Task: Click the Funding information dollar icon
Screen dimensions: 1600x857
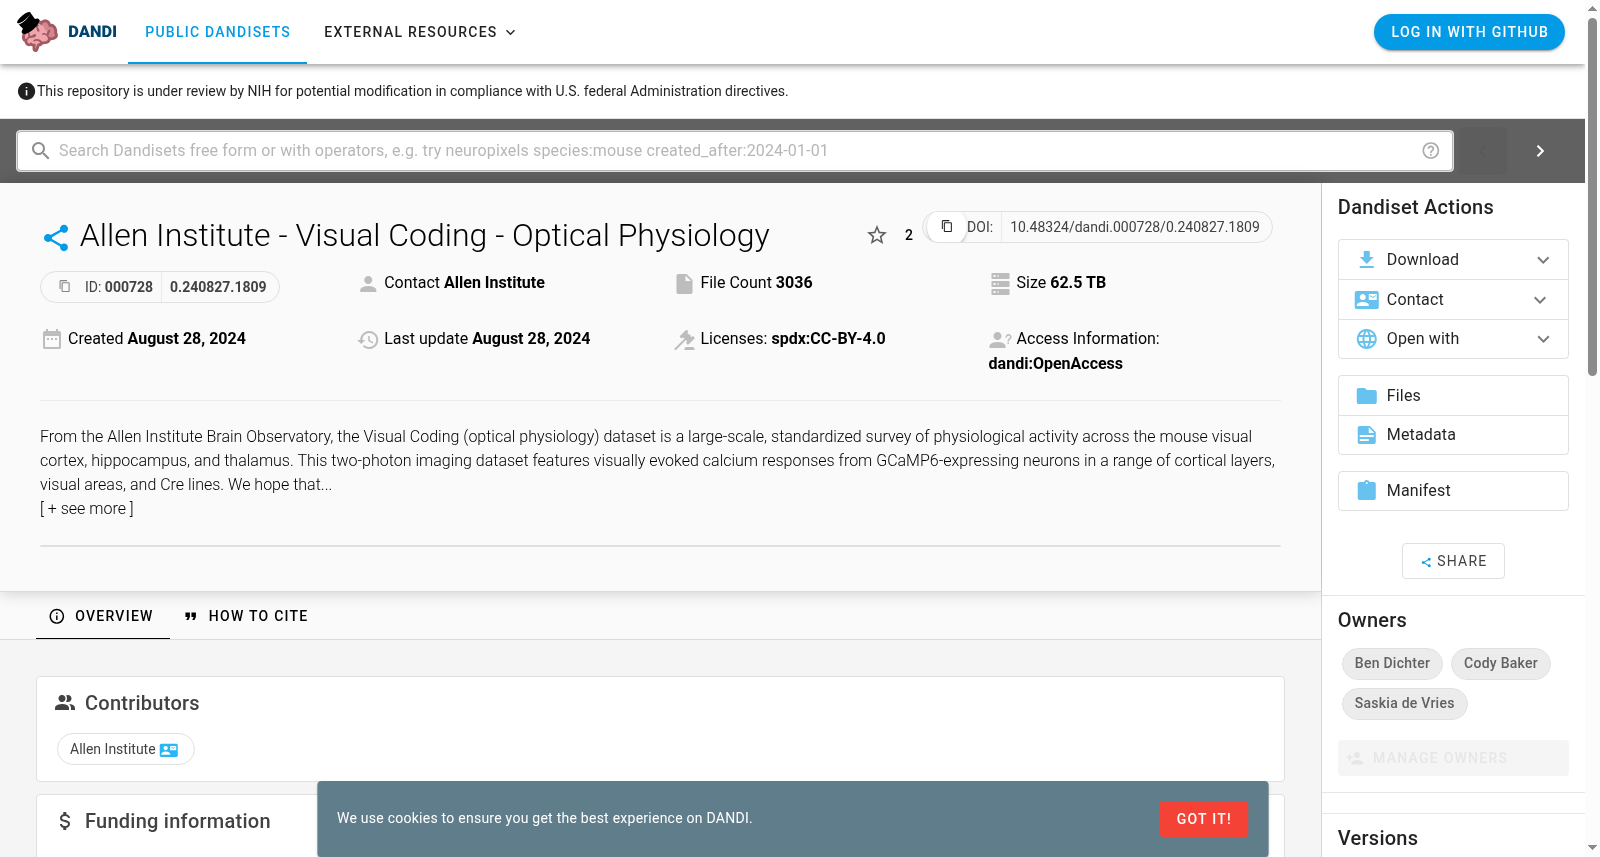Action: point(65,821)
